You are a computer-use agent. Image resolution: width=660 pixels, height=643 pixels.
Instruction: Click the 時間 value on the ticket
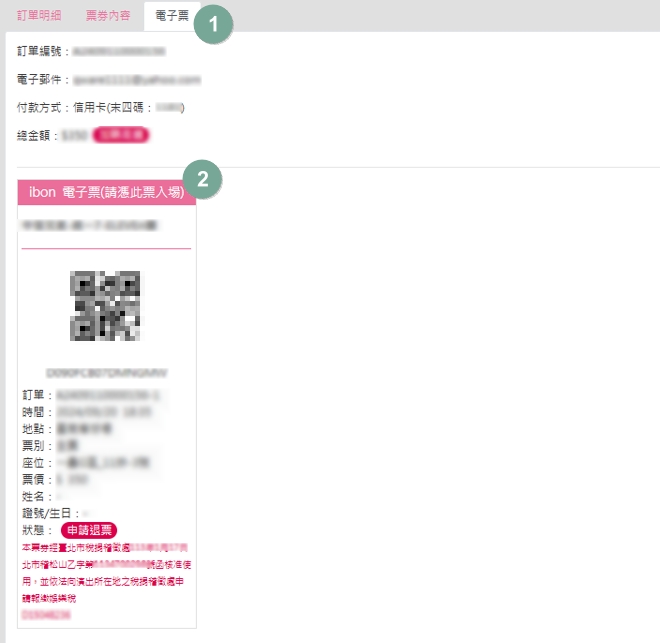pyautogui.click(x=96, y=411)
